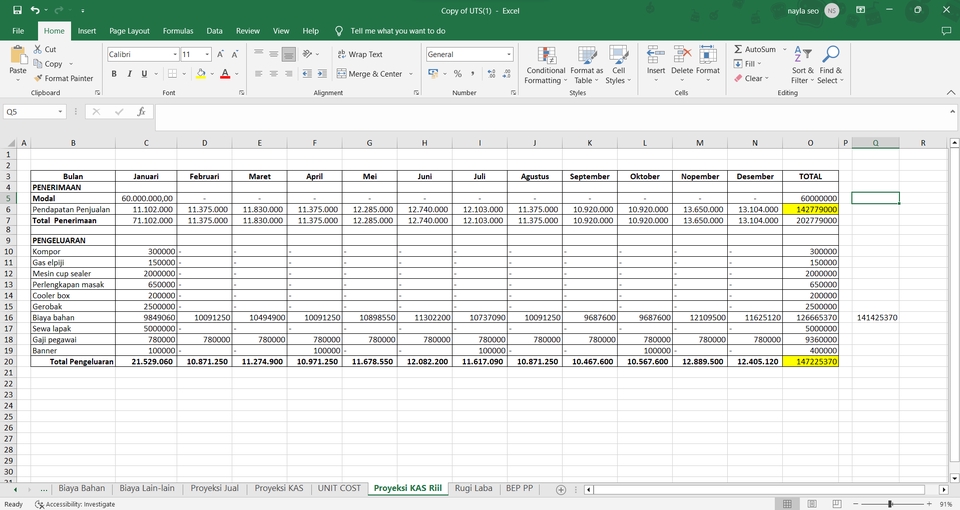This screenshot has height=510, width=960.
Task: Apply bottom vertical alignment
Action: pyautogui.click(x=288, y=54)
